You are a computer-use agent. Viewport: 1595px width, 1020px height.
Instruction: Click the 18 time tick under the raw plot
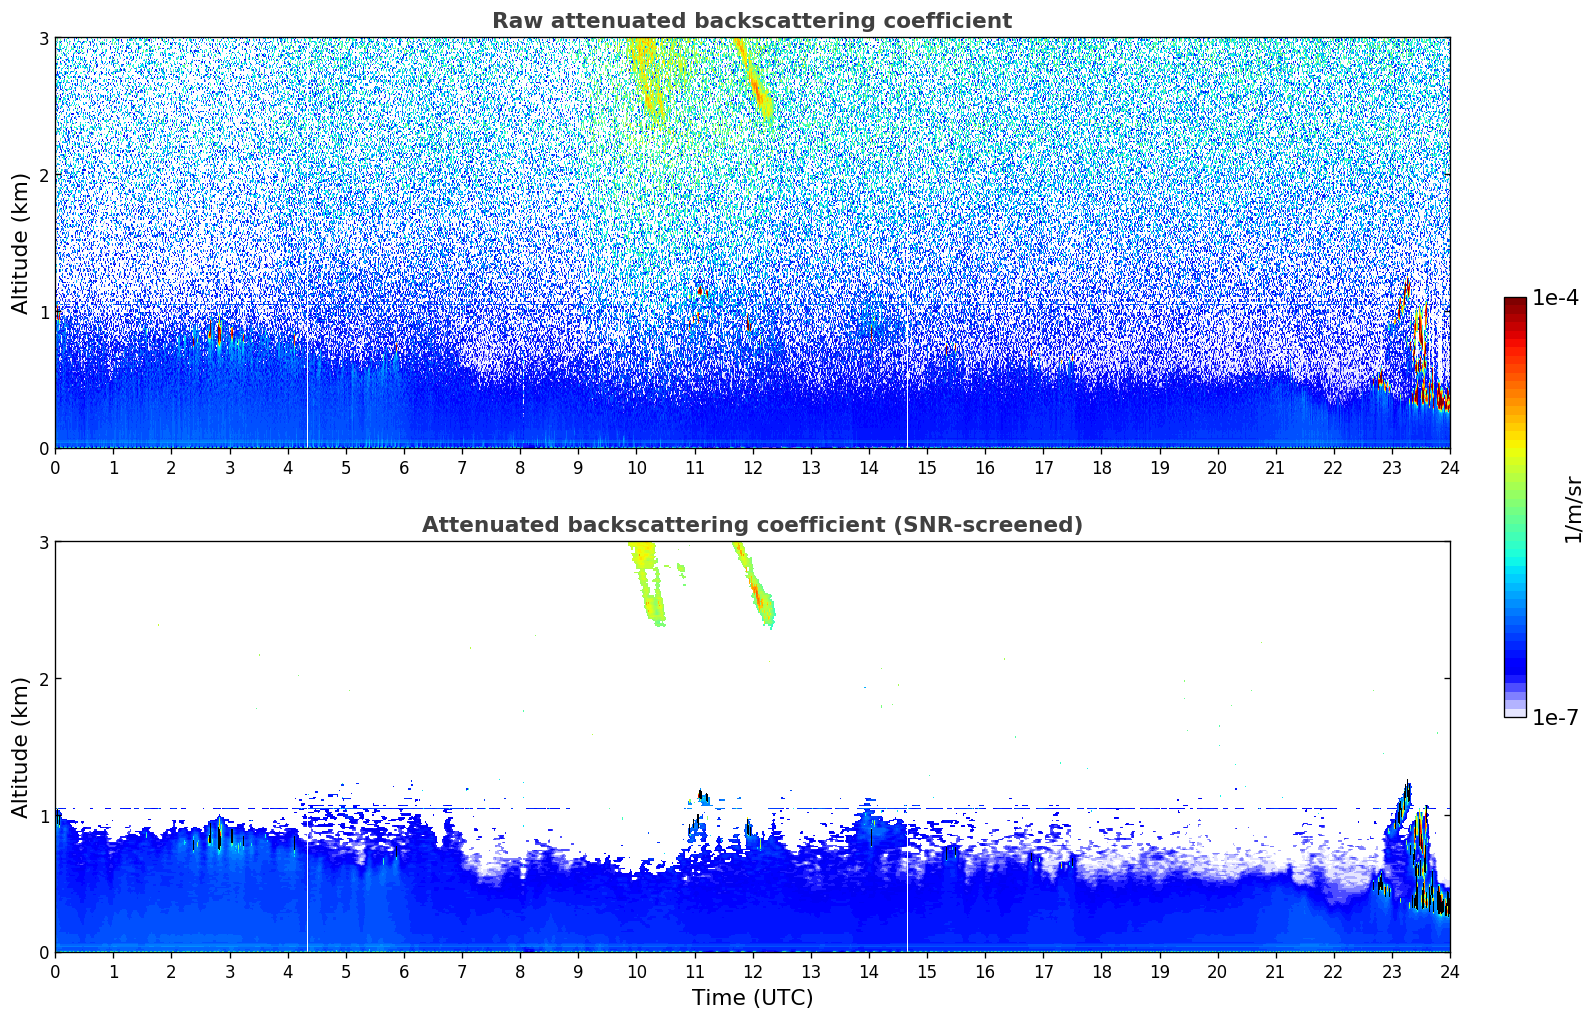coord(1101,467)
